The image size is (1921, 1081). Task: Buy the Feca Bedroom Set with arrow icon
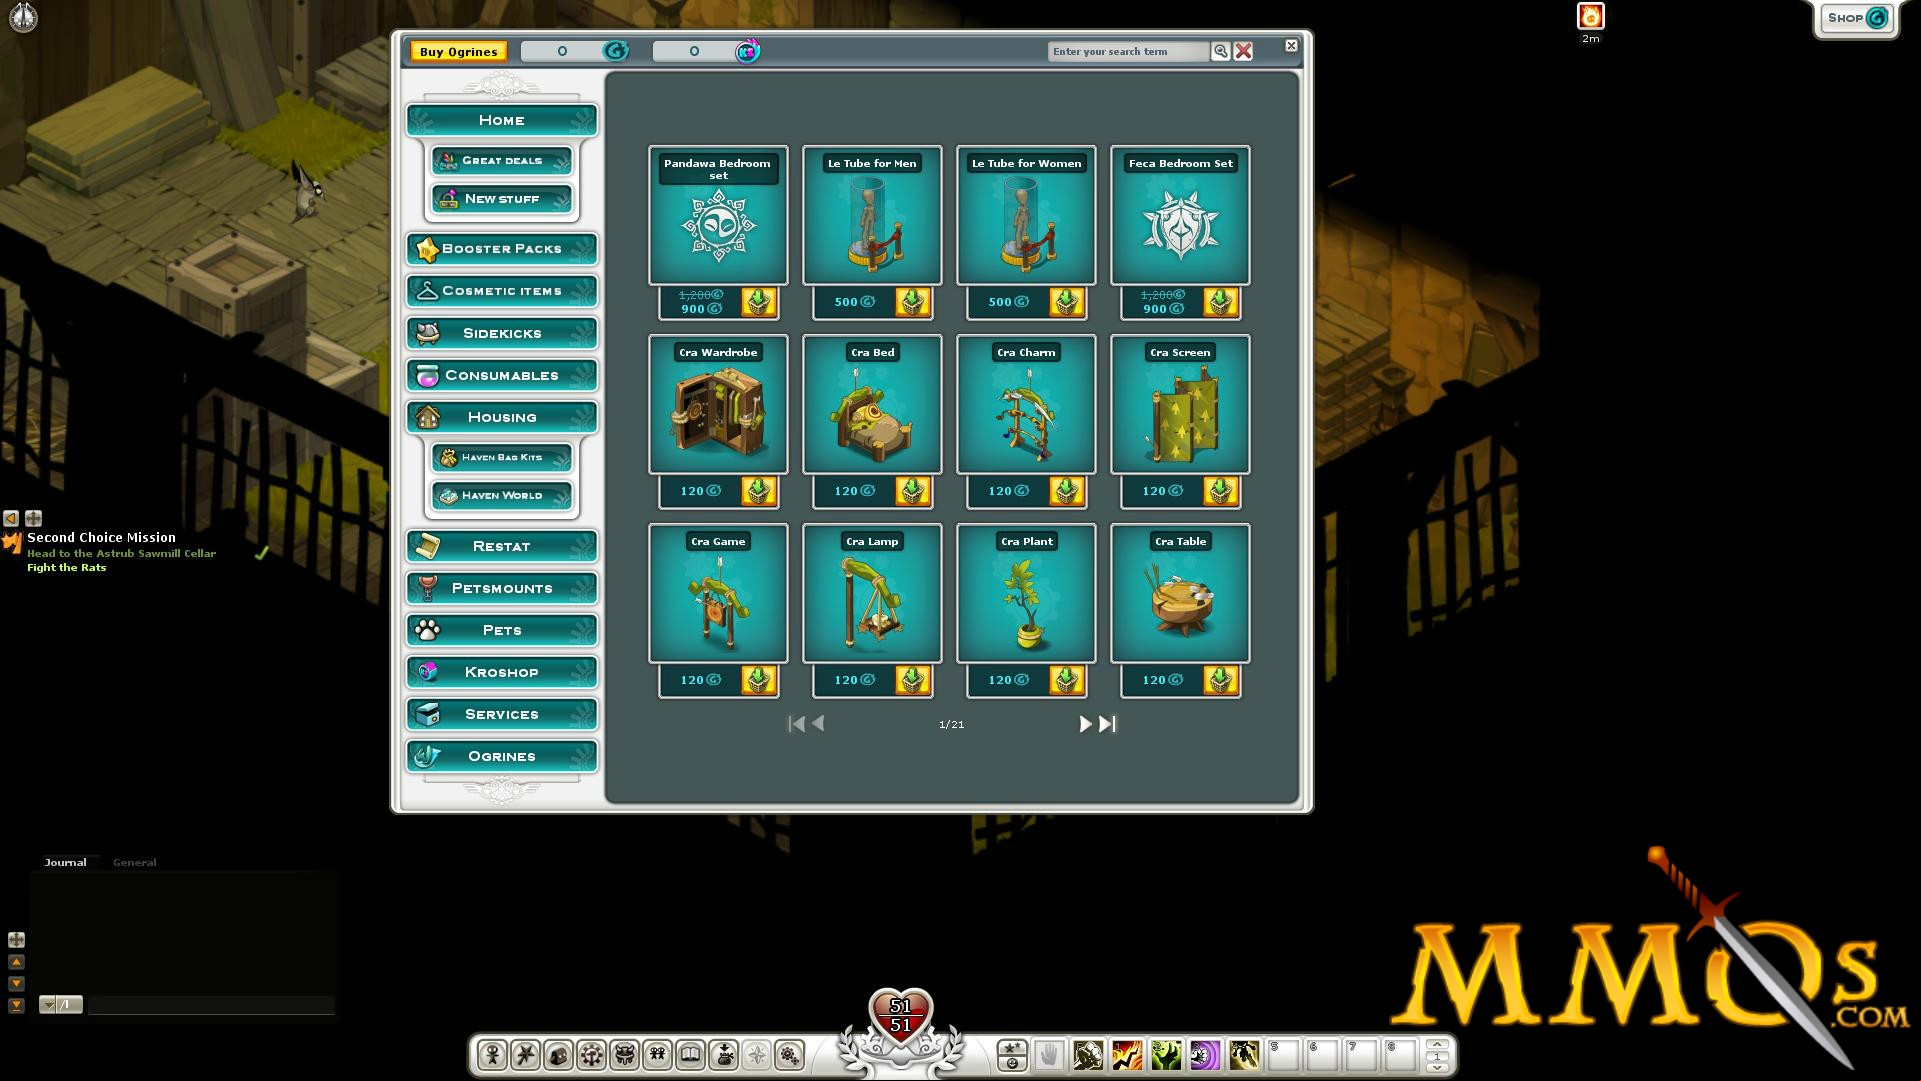pyautogui.click(x=1221, y=302)
